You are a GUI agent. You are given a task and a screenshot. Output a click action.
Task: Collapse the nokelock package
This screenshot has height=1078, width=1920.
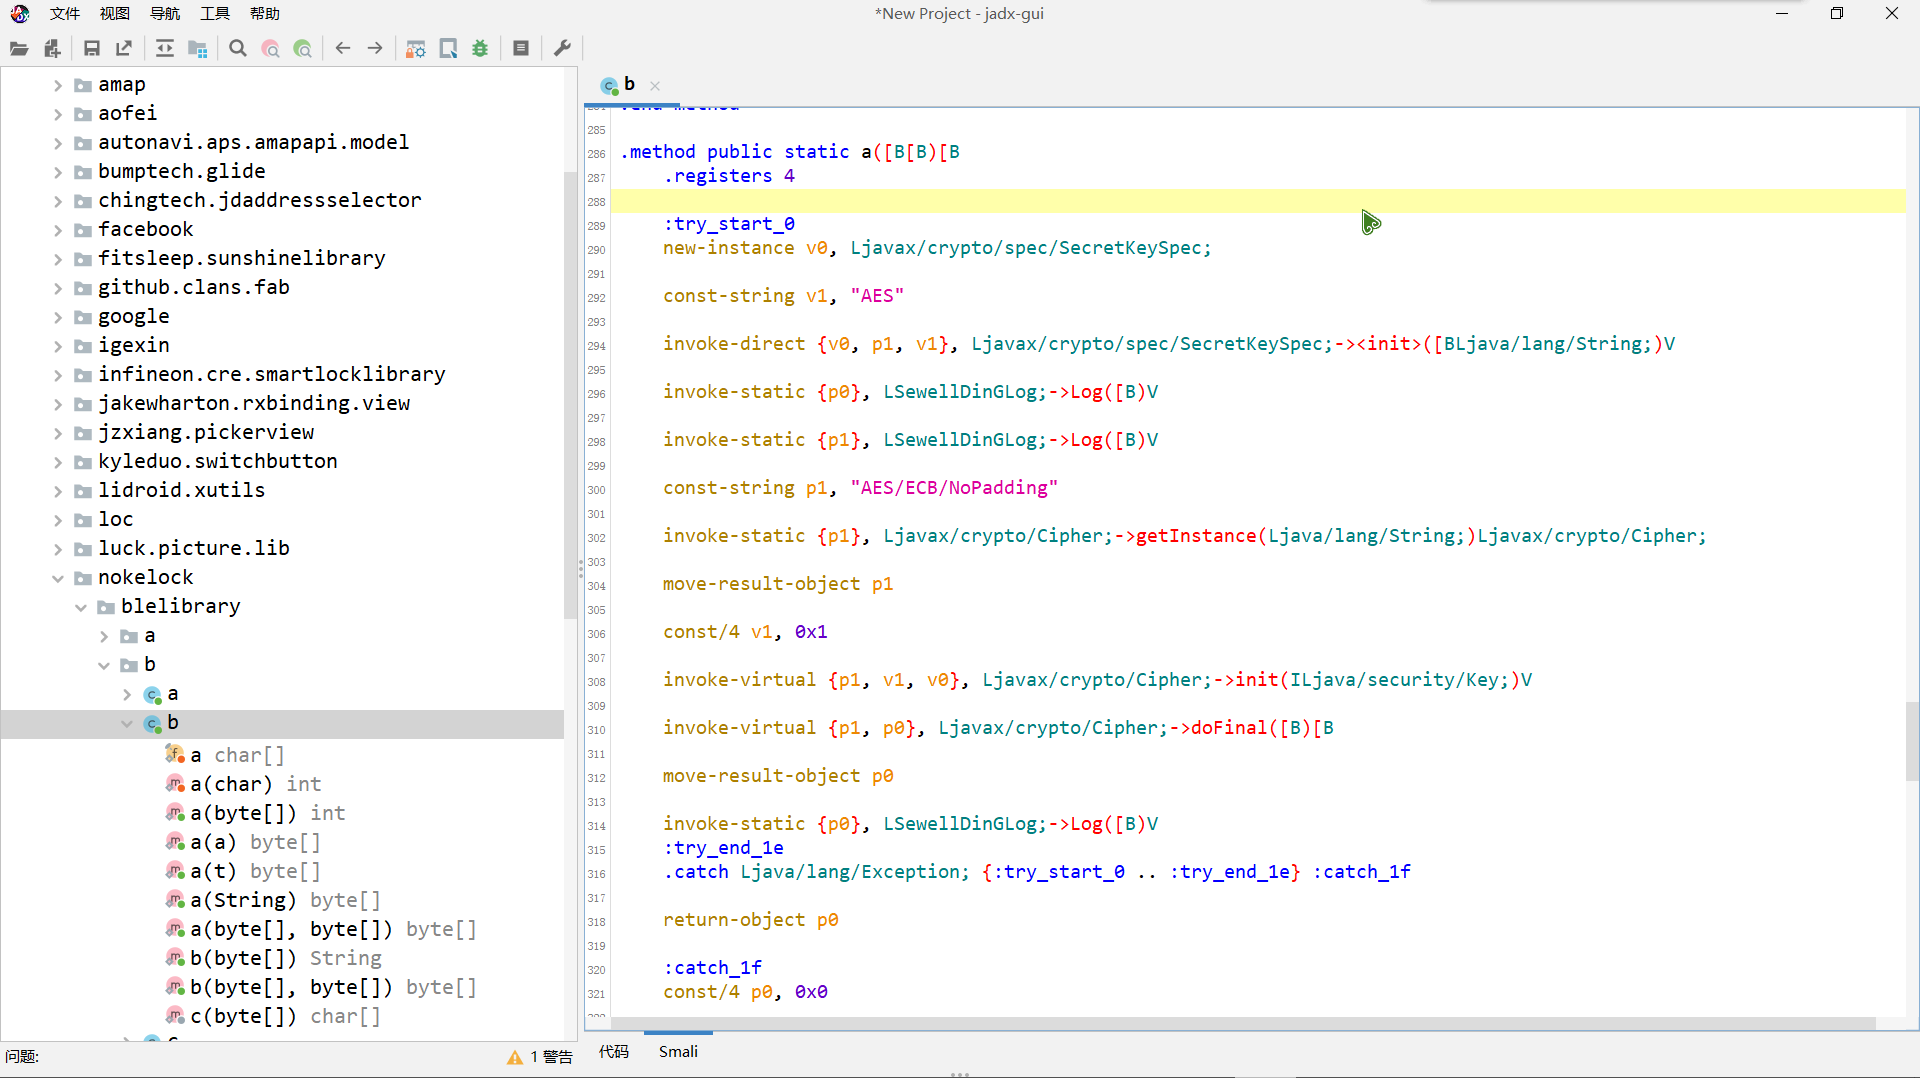(x=58, y=578)
